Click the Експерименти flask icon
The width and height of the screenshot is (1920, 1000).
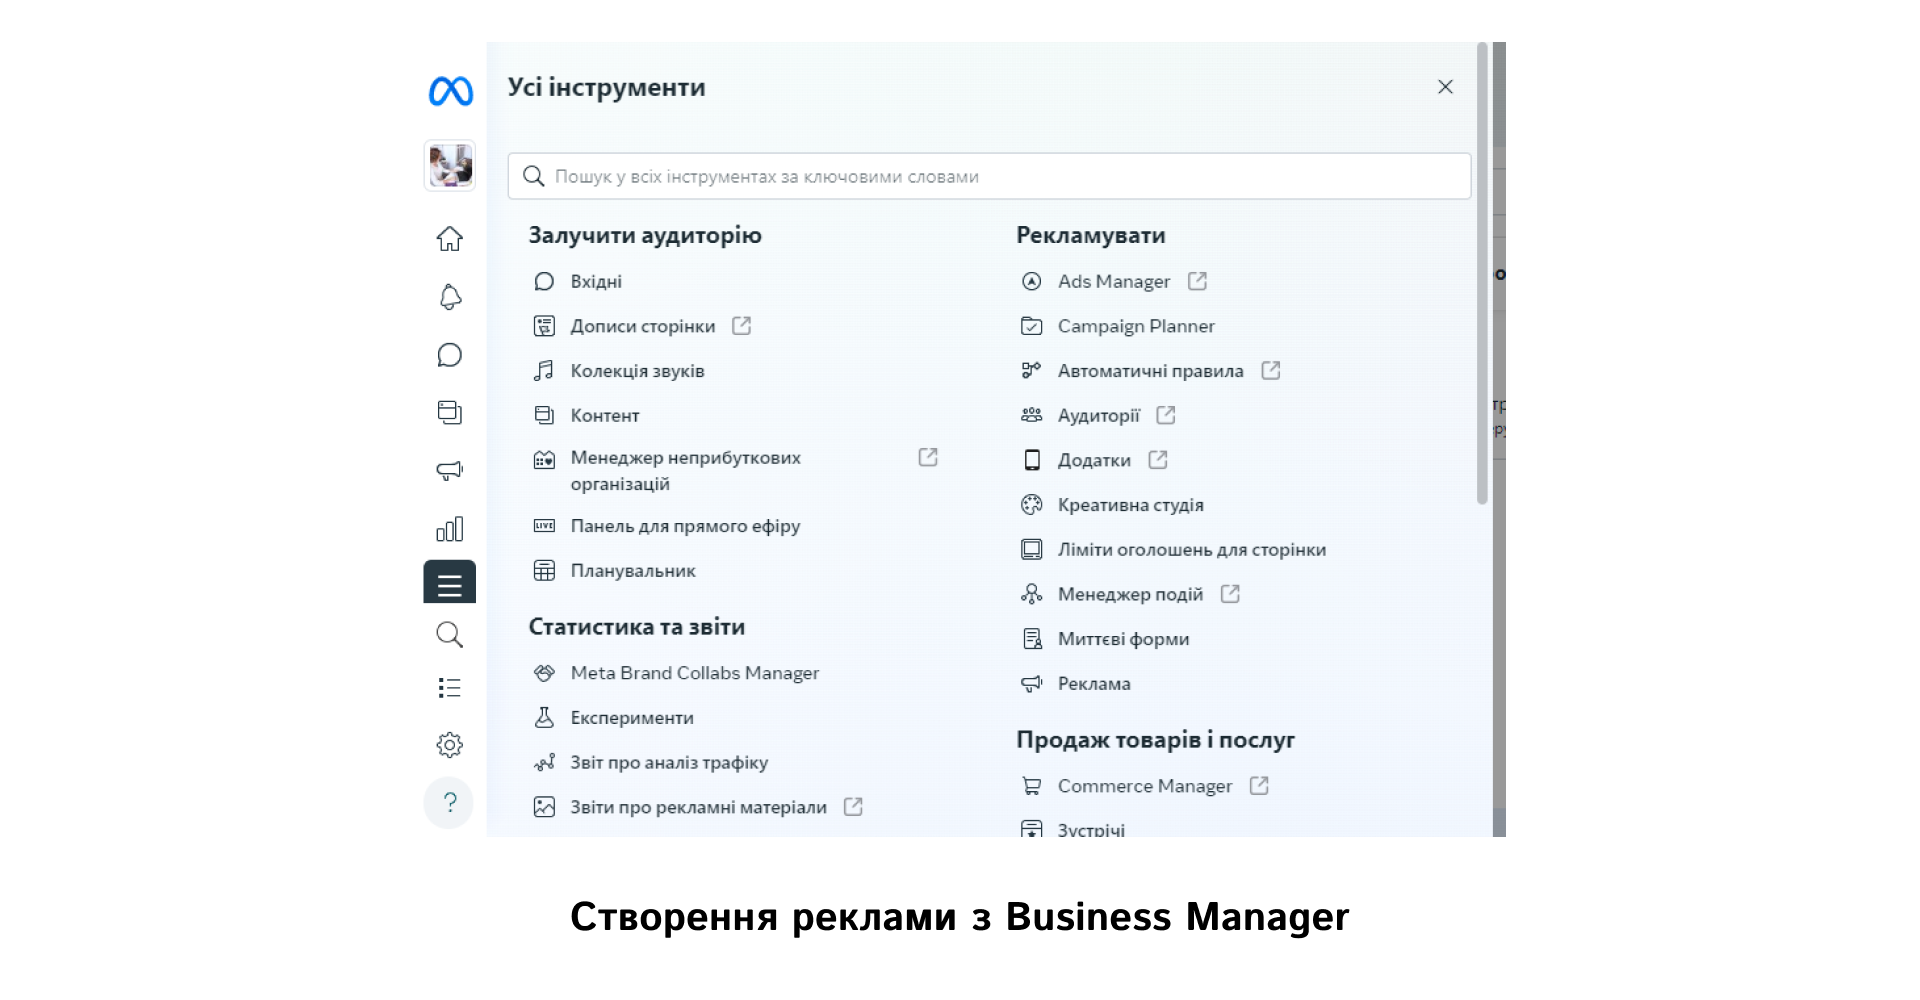click(x=544, y=718)
